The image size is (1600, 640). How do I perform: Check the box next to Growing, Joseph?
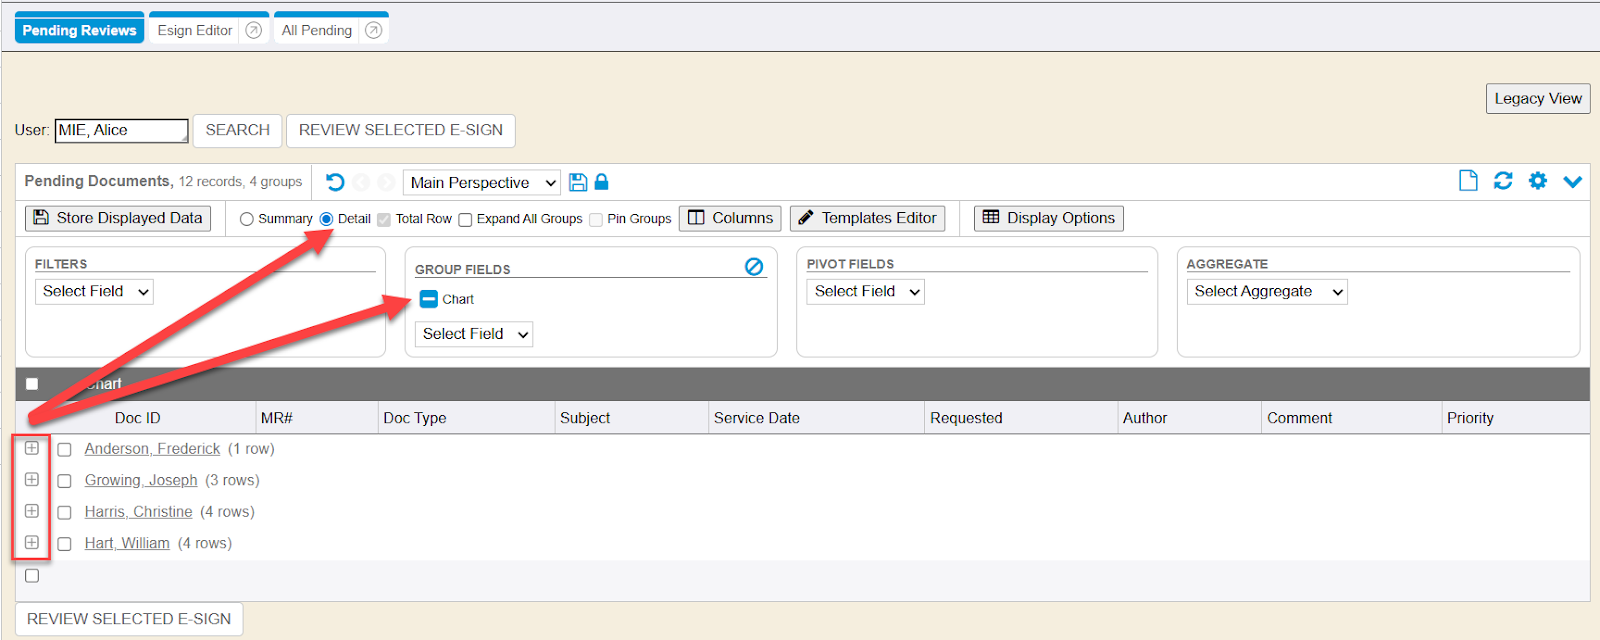[65, 481]
